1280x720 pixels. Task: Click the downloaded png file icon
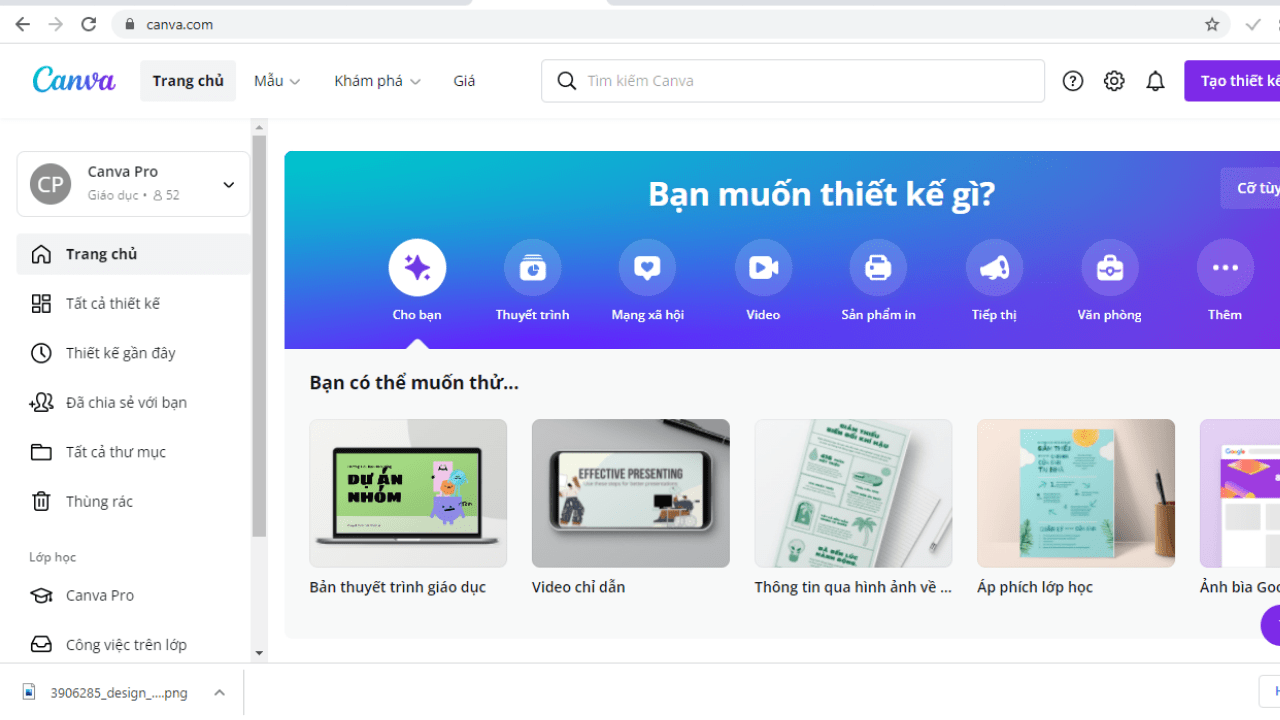point(29,692)
